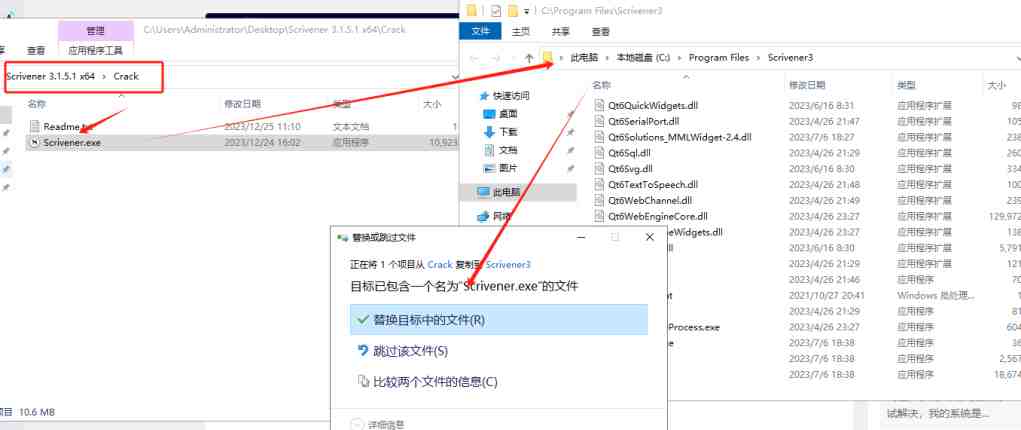1021x430 pixels.
Task: Select Qt6Sql.dll file
Action: (629, 152)
